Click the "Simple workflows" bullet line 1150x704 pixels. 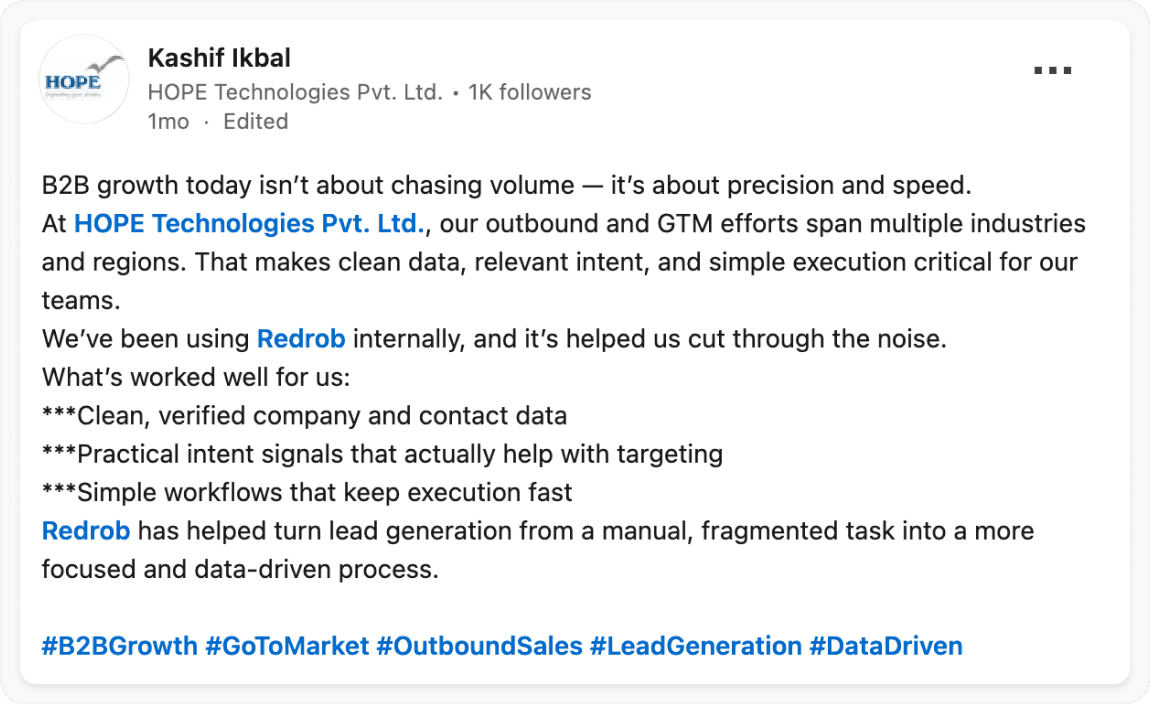(x=307, y=493)
